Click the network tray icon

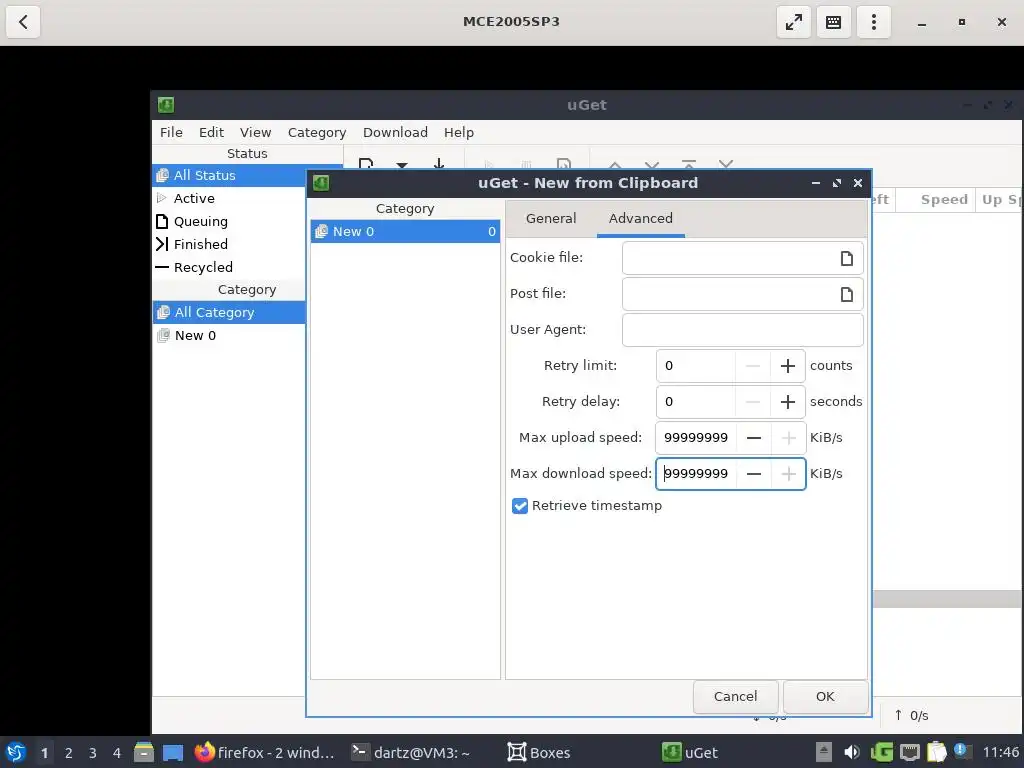(x=910, y=752)
